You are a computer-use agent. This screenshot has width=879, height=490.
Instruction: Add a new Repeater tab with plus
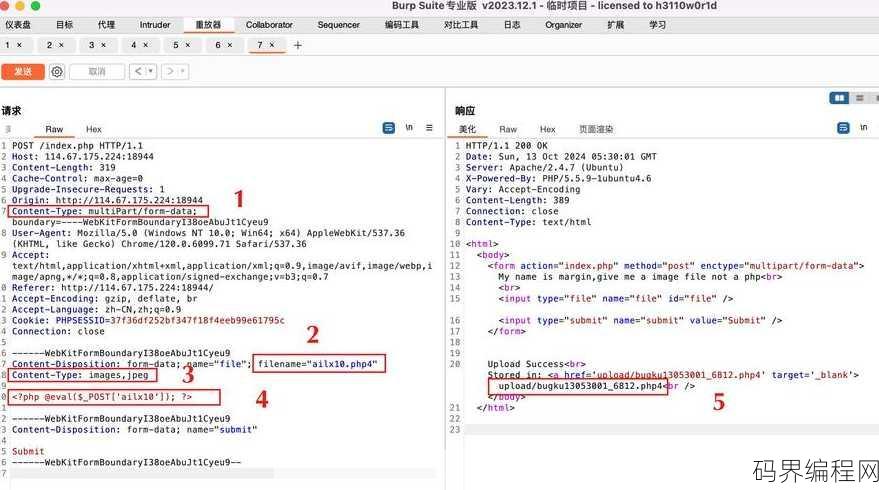coord(298,45)
